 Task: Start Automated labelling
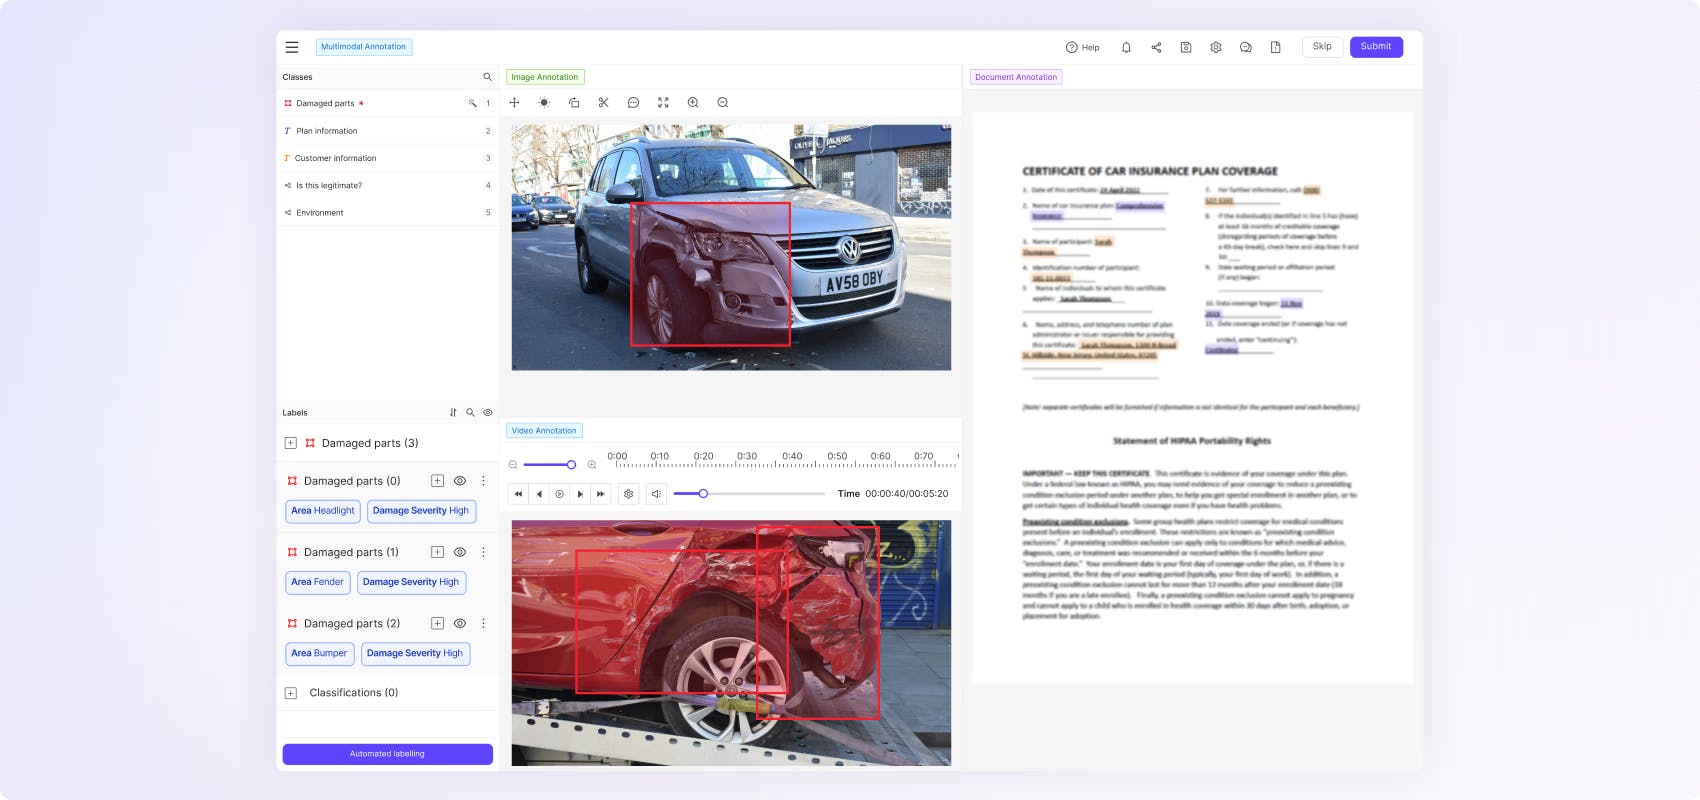(387, 754)
